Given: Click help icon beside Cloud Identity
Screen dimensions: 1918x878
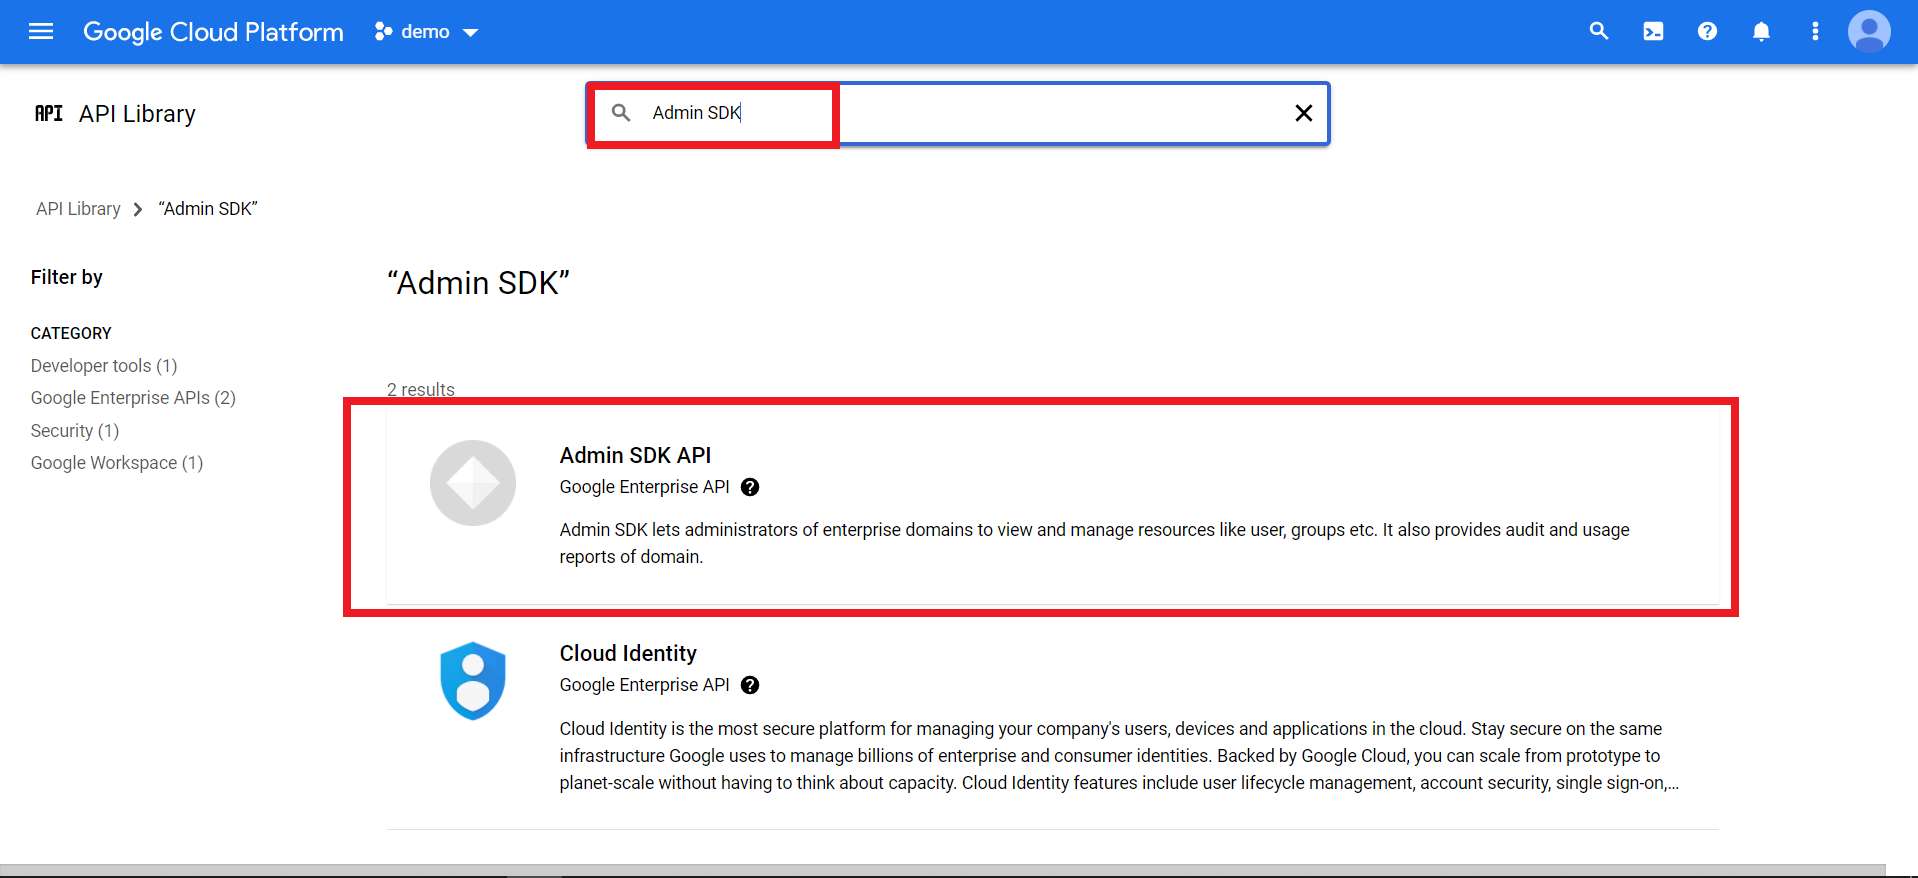Looking at the screenshot, I should click(x=750, y=685).
